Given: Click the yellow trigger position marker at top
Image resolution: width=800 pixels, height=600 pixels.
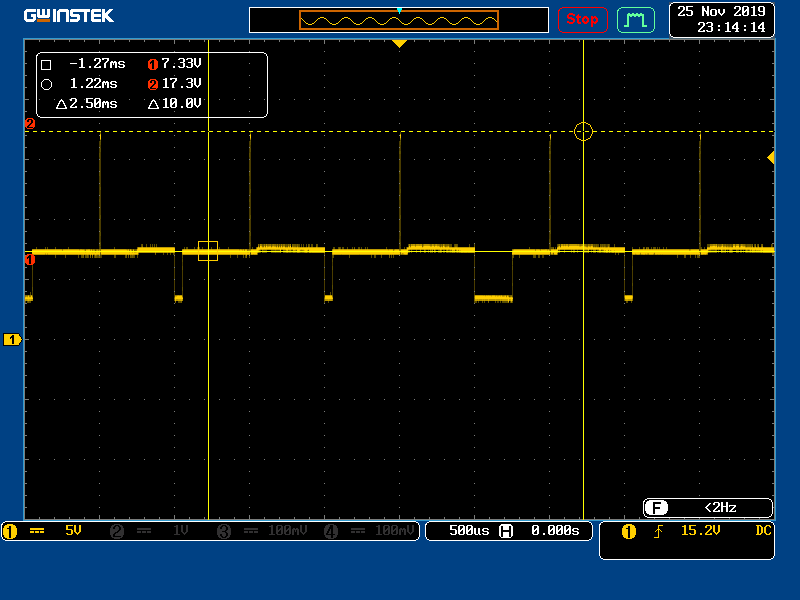Looking at the screenshot, I should [399, 44].
